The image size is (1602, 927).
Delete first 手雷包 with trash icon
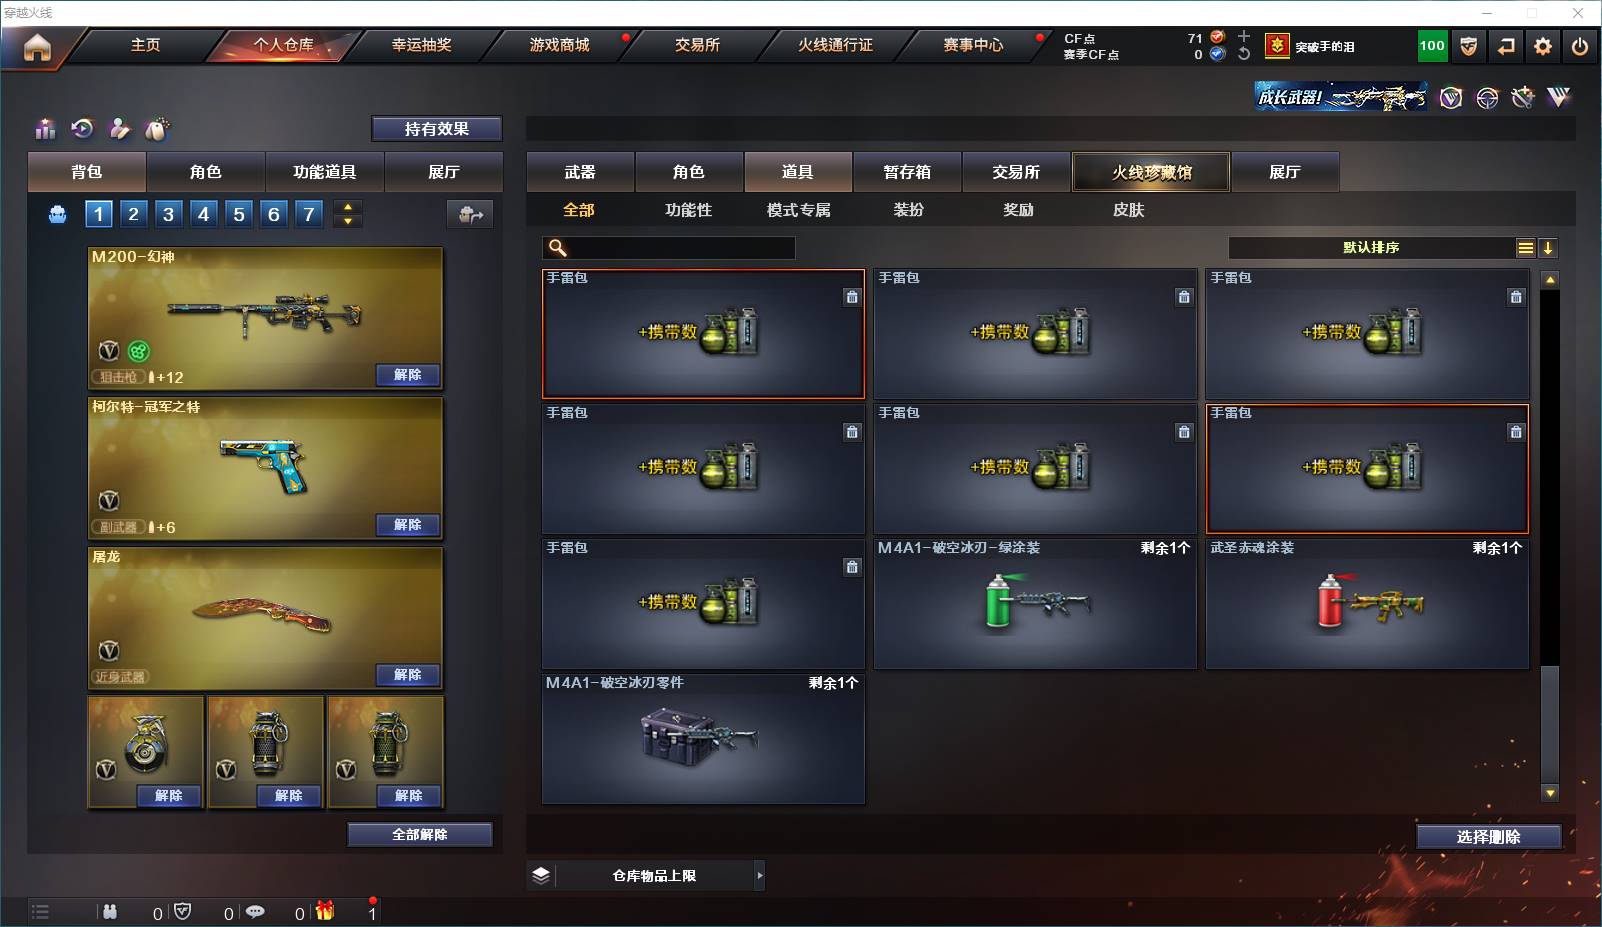[852, 297]
